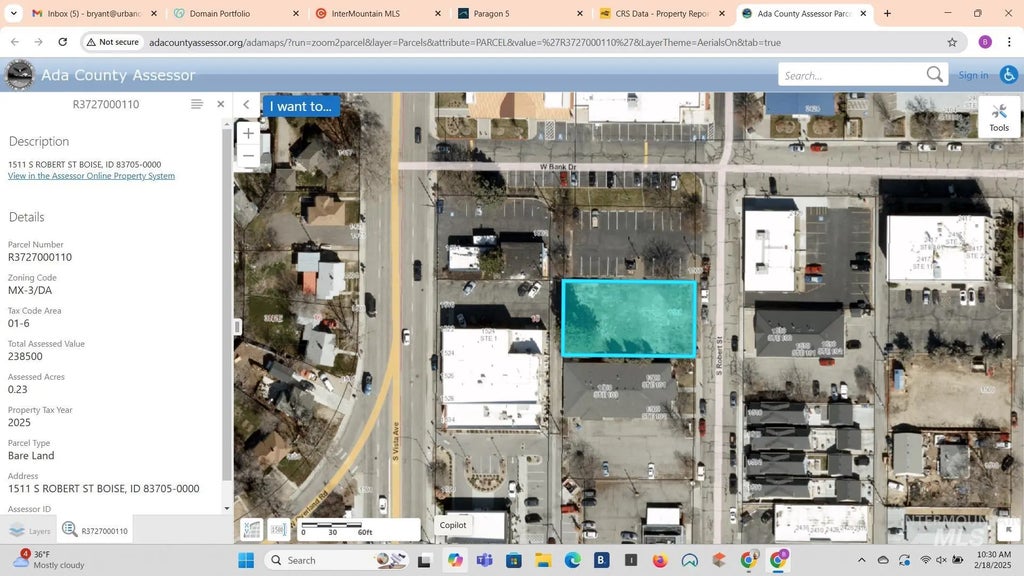Switch to the InterMountain MLS browser tab
Screen dimensions: 1024x576
point(370,14)
